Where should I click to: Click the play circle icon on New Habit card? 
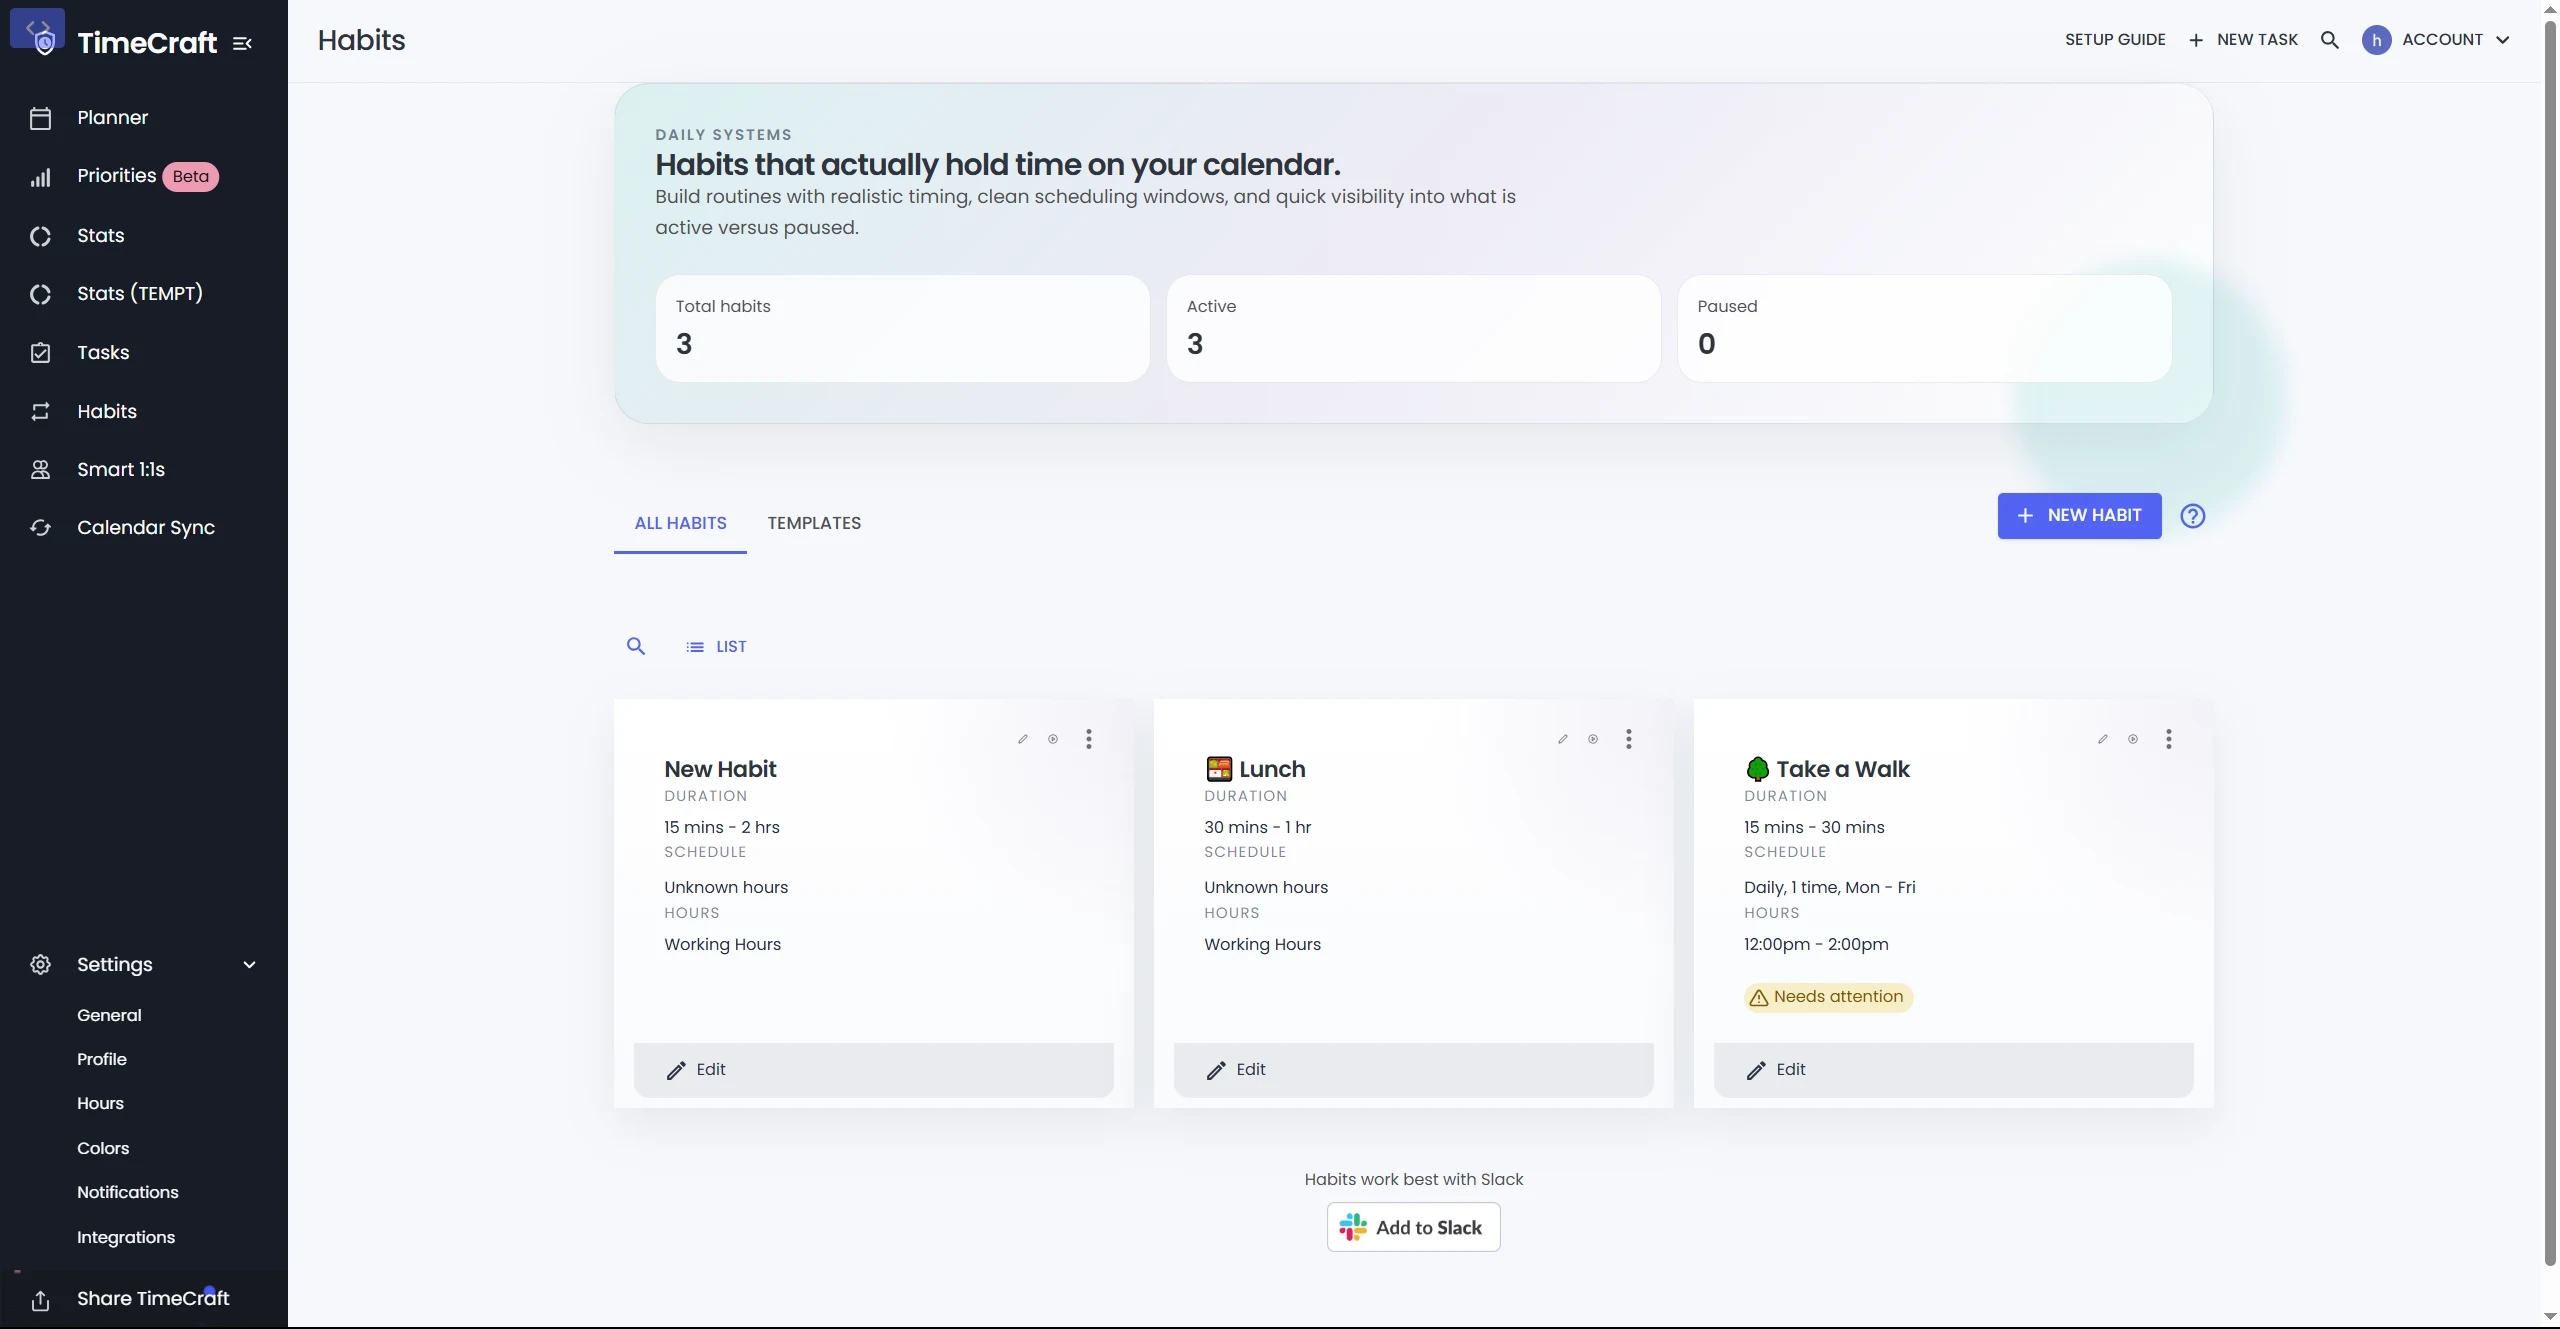1053,739
